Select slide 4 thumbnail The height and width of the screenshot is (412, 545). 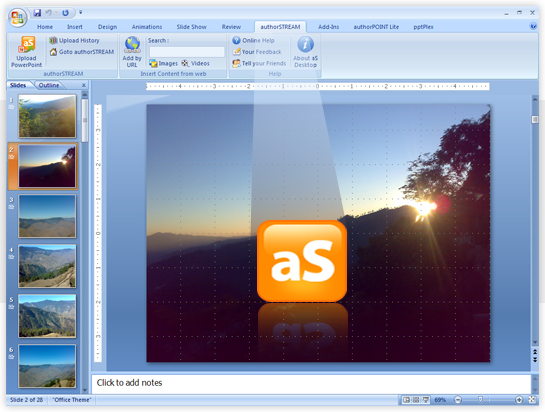47,266
